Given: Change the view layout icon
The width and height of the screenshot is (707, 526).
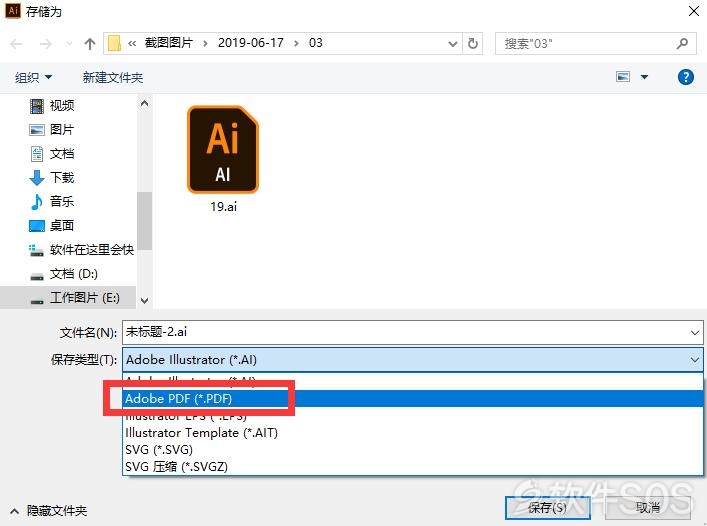Looking at the screenshot, I should [x=623, y=77].
